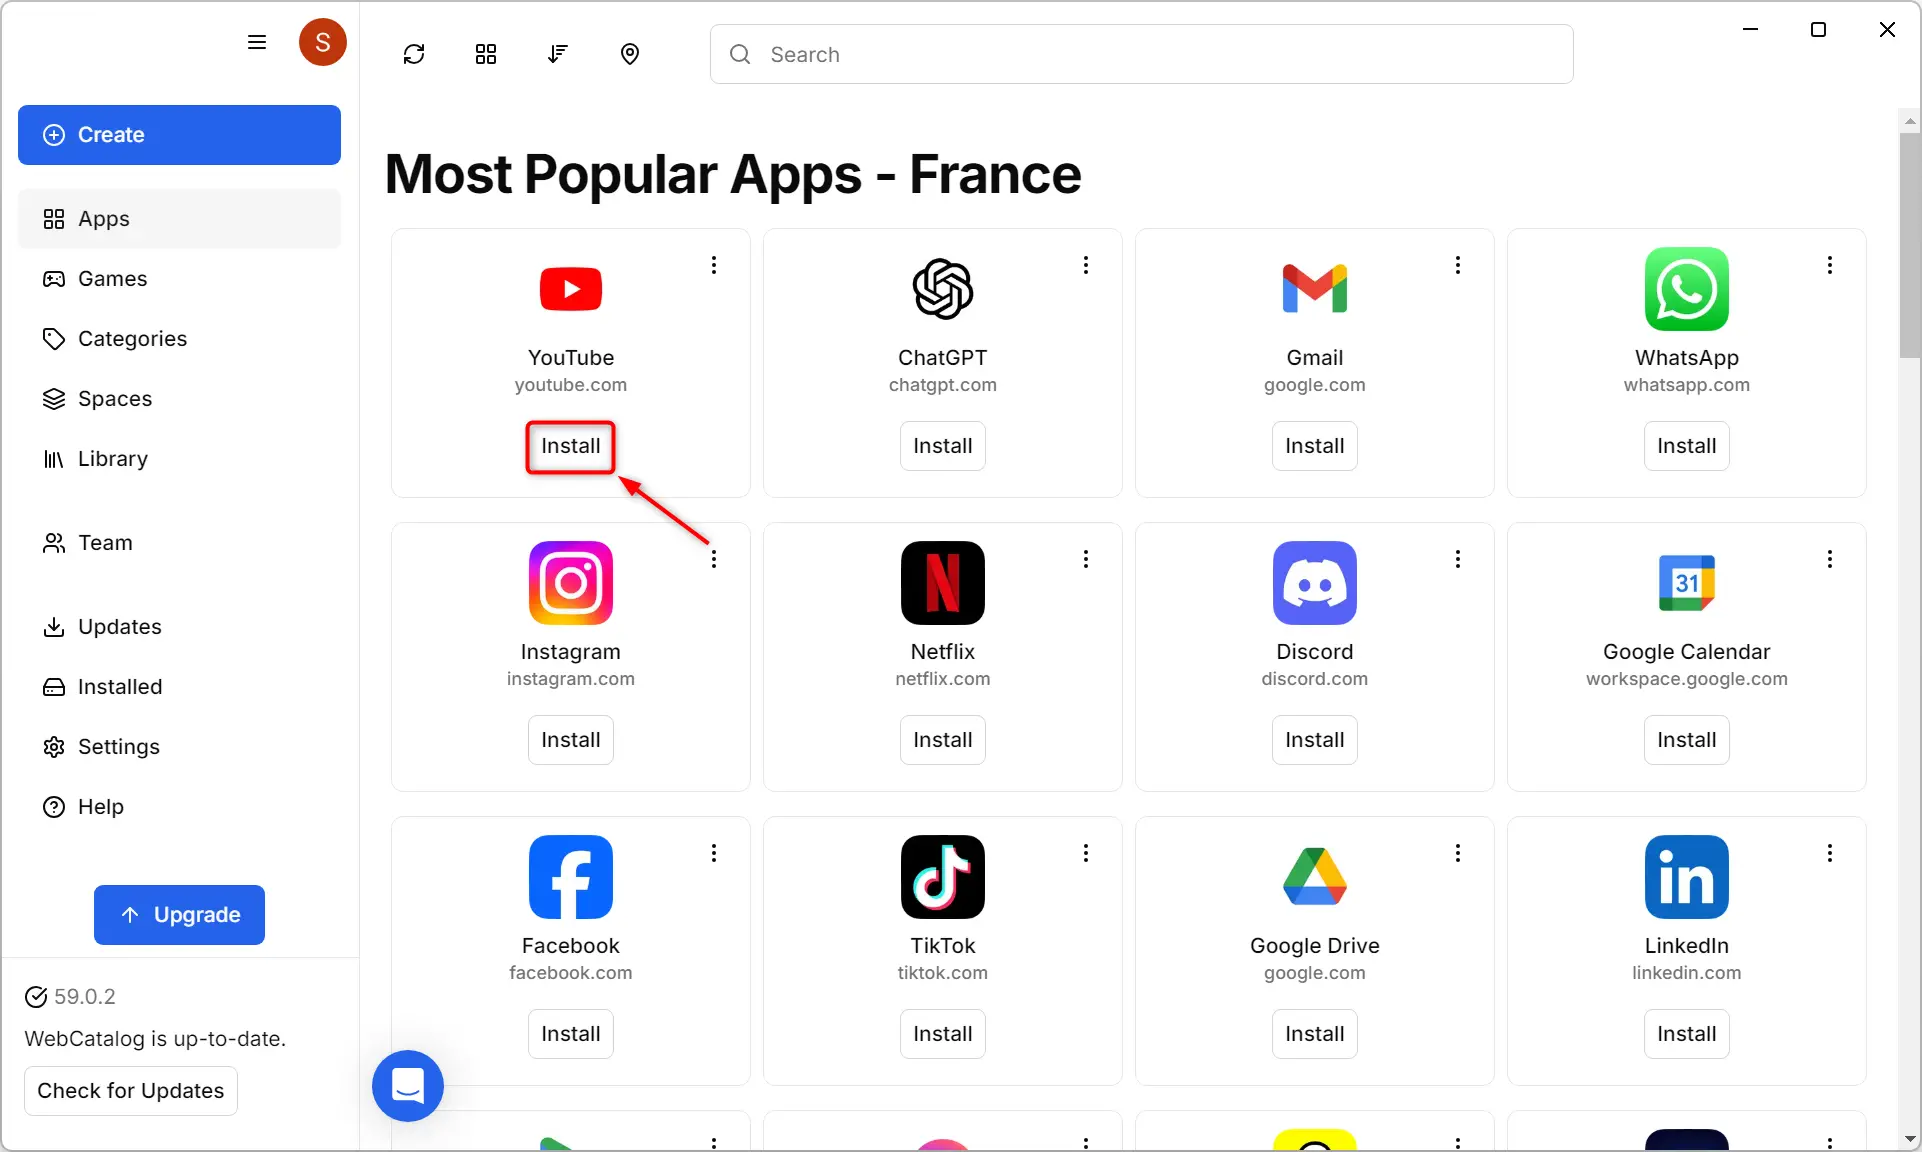Click the Netflix app icon
Image resolution: width=1922 pixels, height=1152 pixels.
(942, 581)
